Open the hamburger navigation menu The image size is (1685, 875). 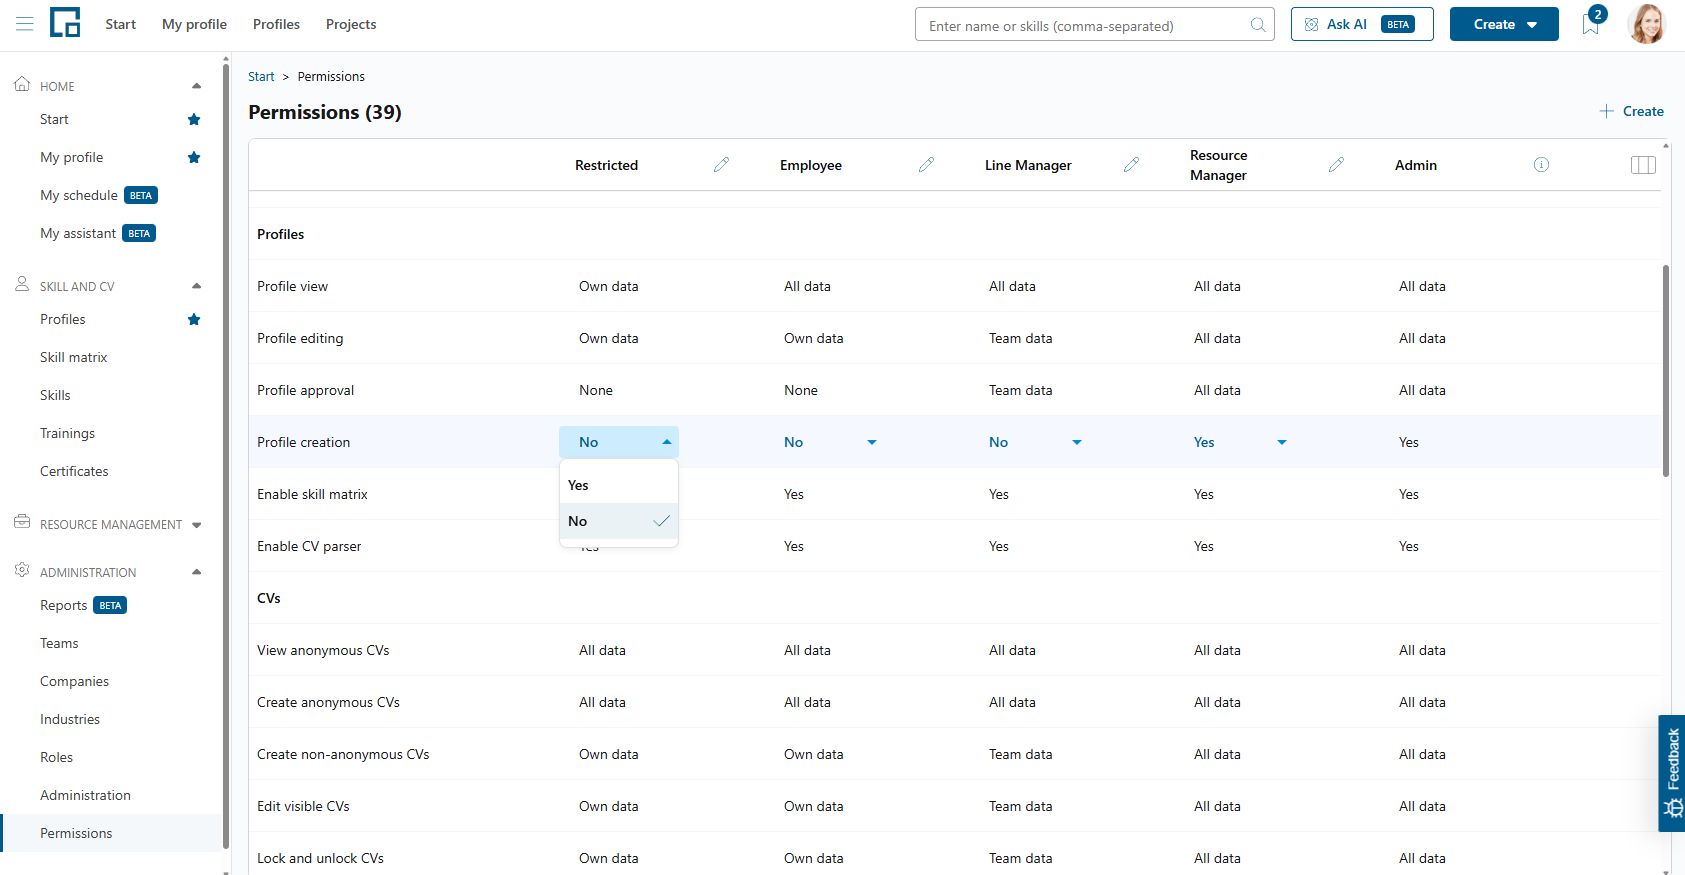(x=25, y=24)
